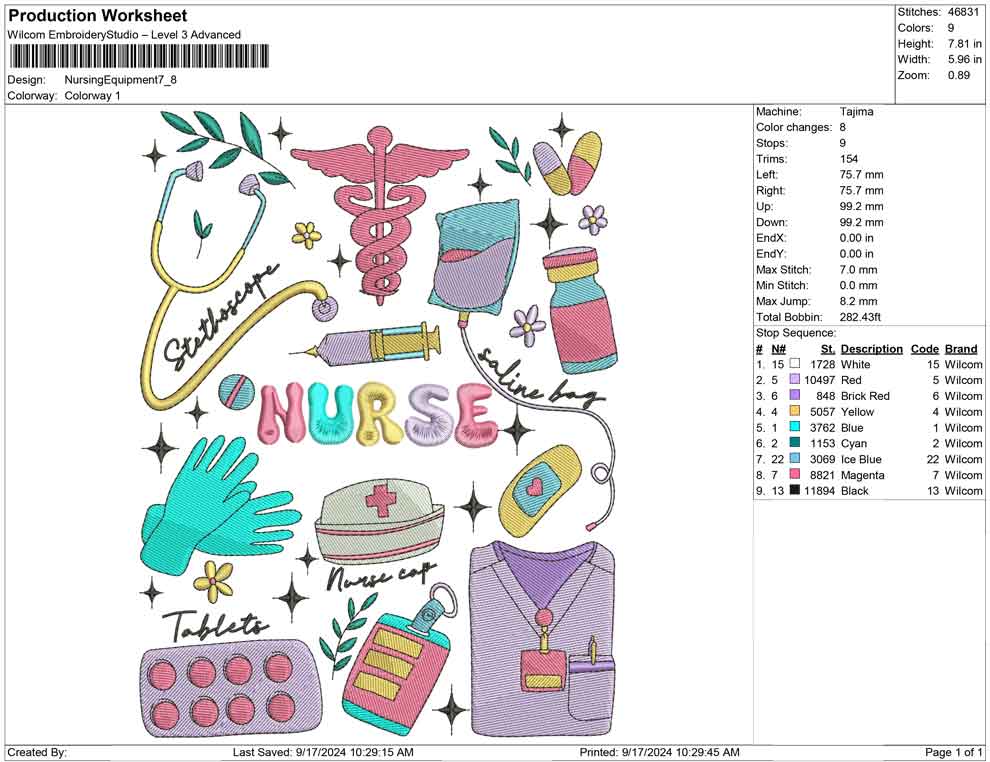Select the Black swatch in the last row

(796, 491)
